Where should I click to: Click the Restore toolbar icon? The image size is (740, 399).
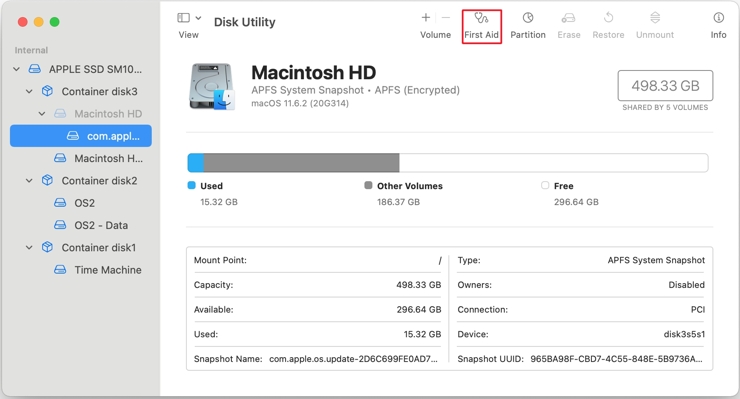608,18
